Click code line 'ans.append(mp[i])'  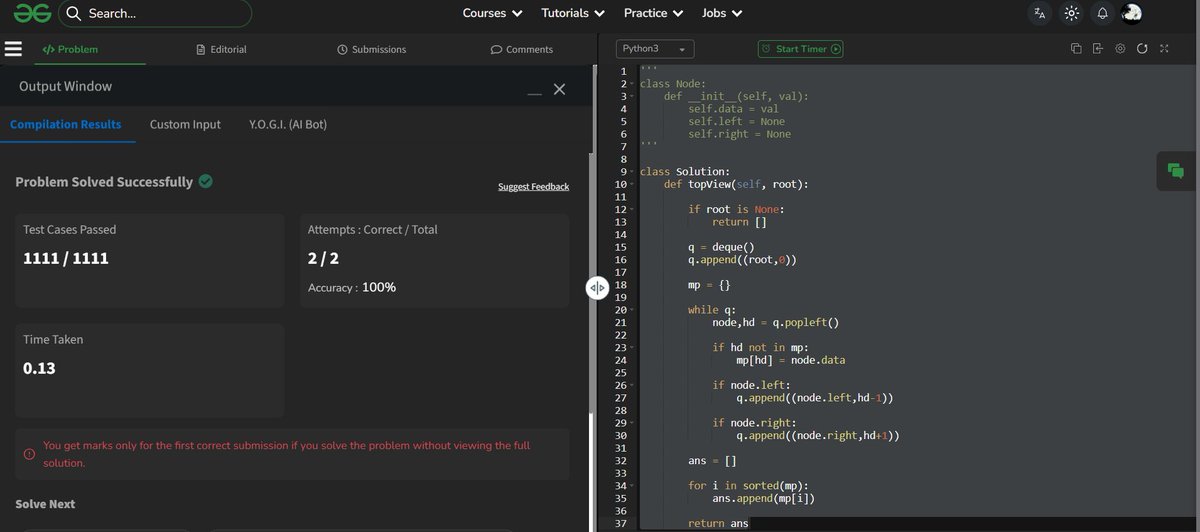pyautogui.click(x=766, y=497)
